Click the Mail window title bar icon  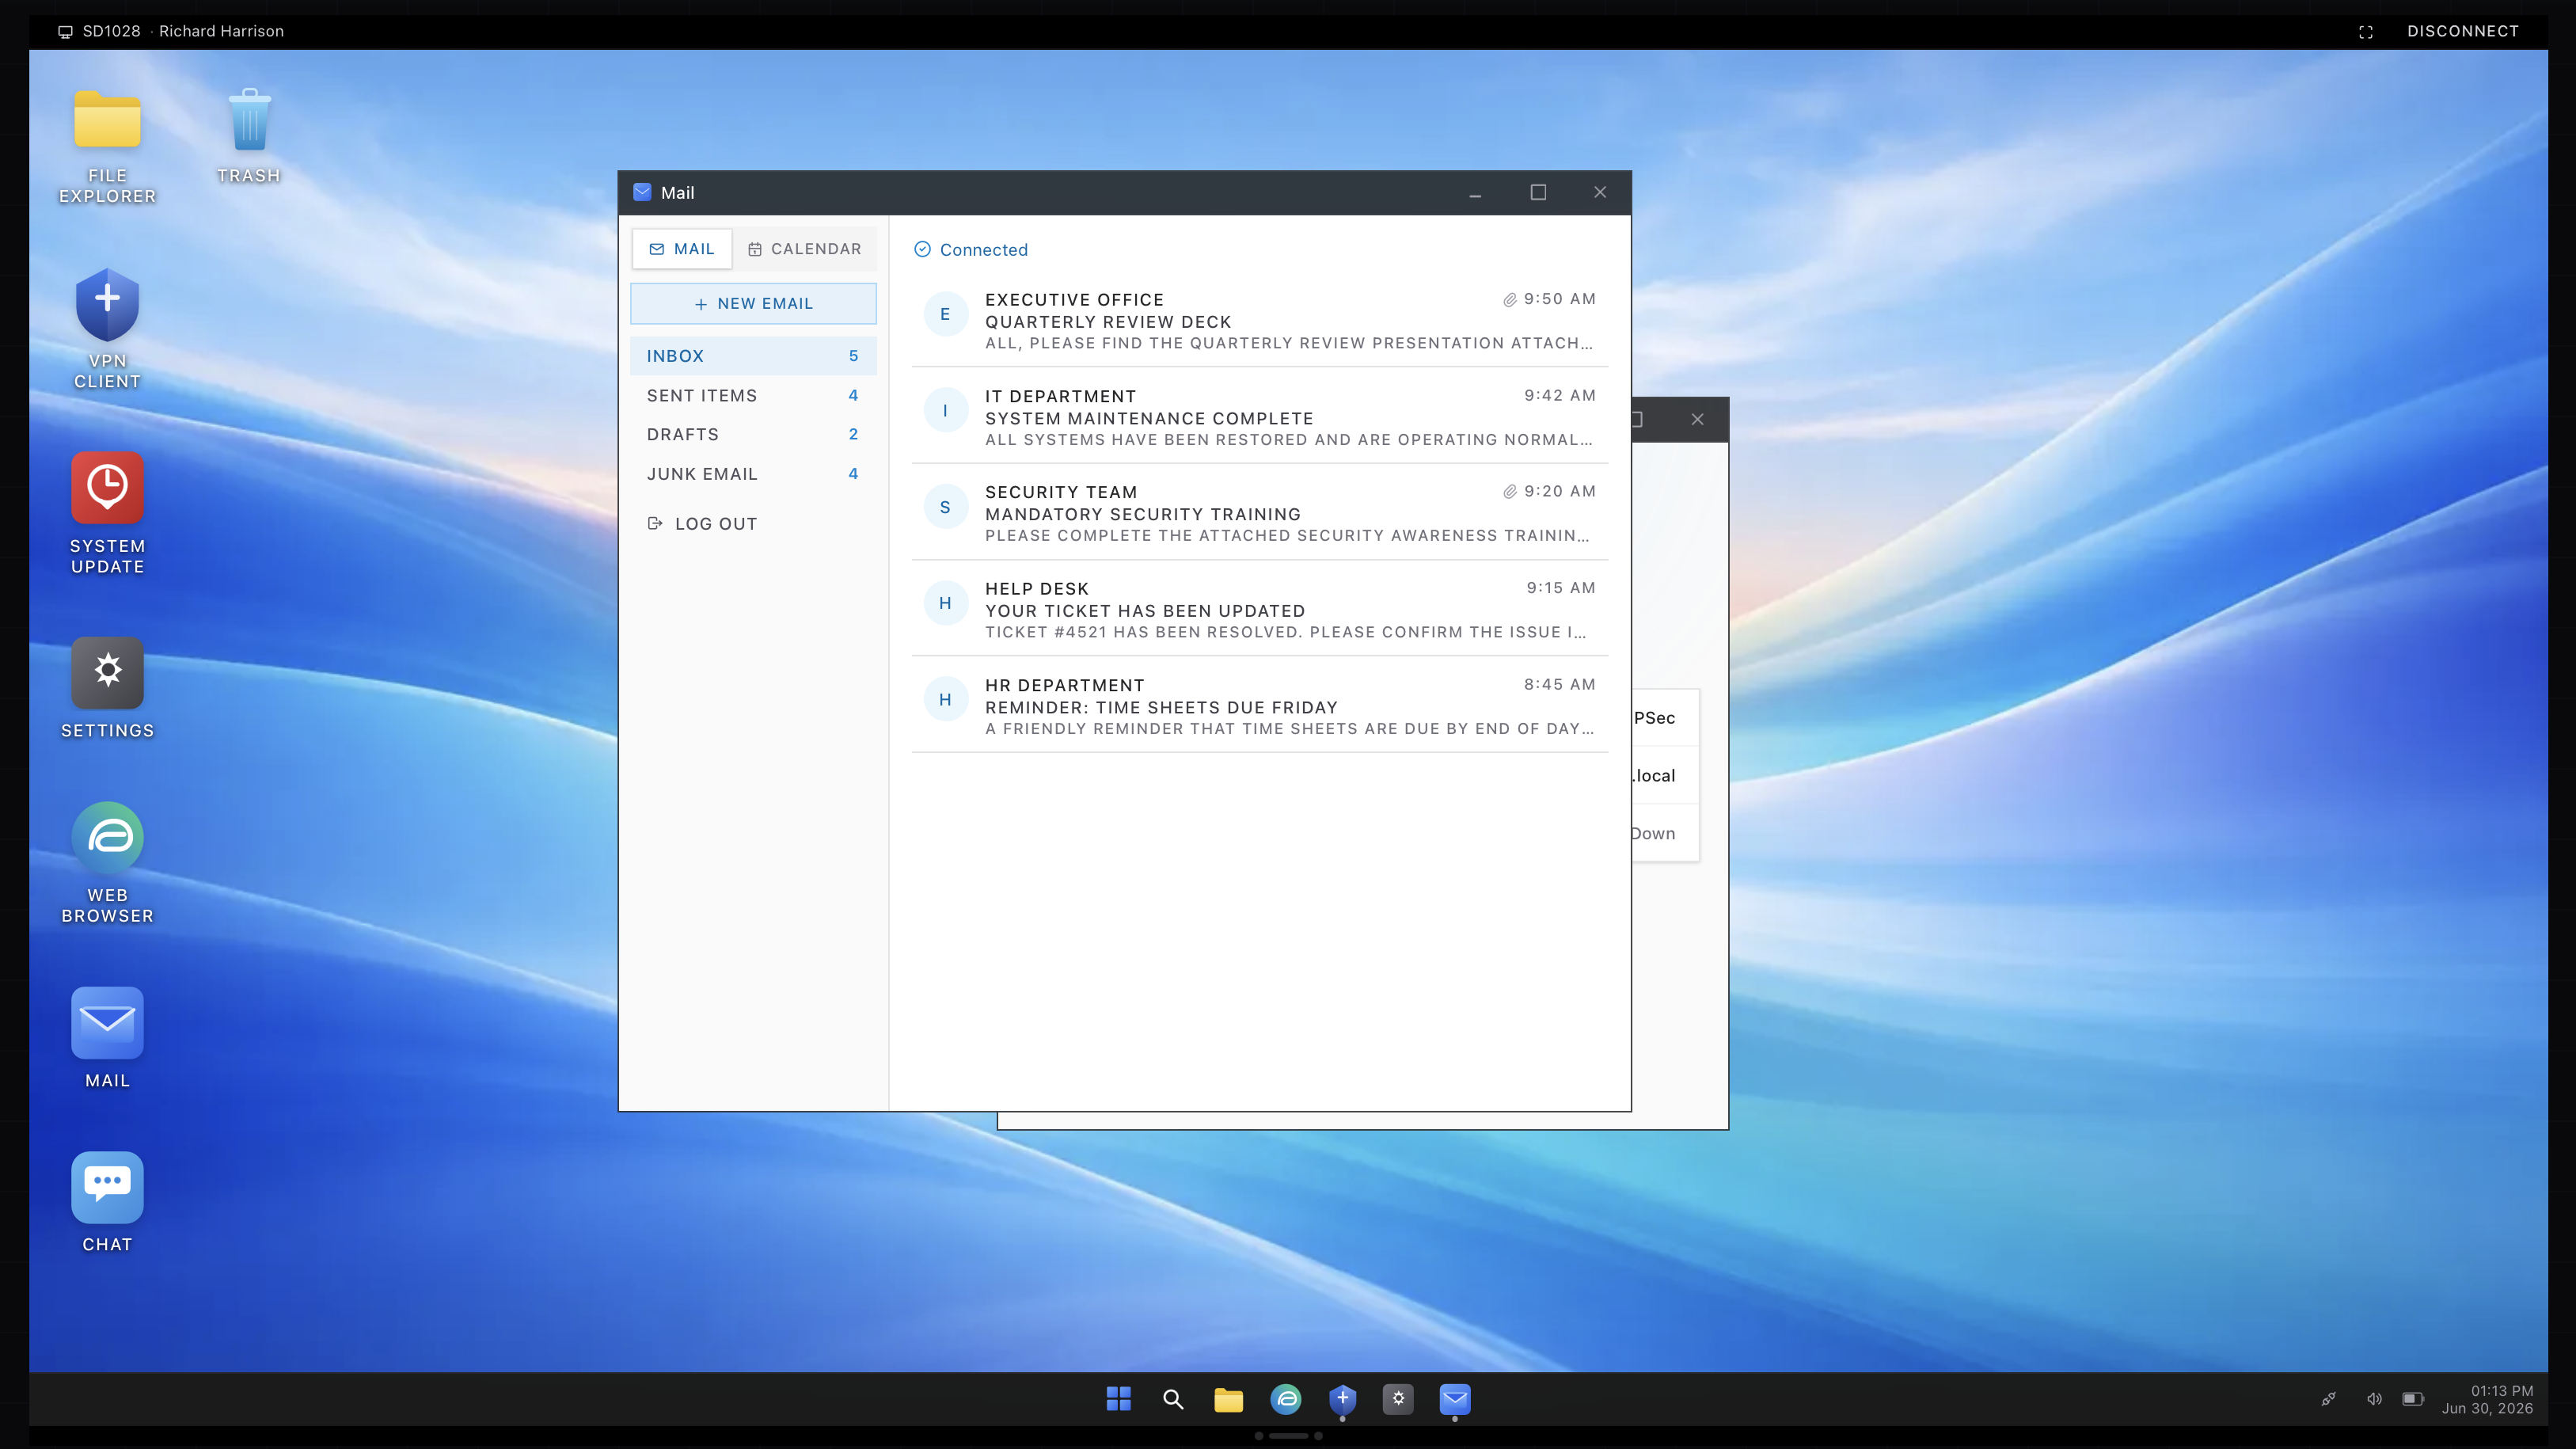642,192
